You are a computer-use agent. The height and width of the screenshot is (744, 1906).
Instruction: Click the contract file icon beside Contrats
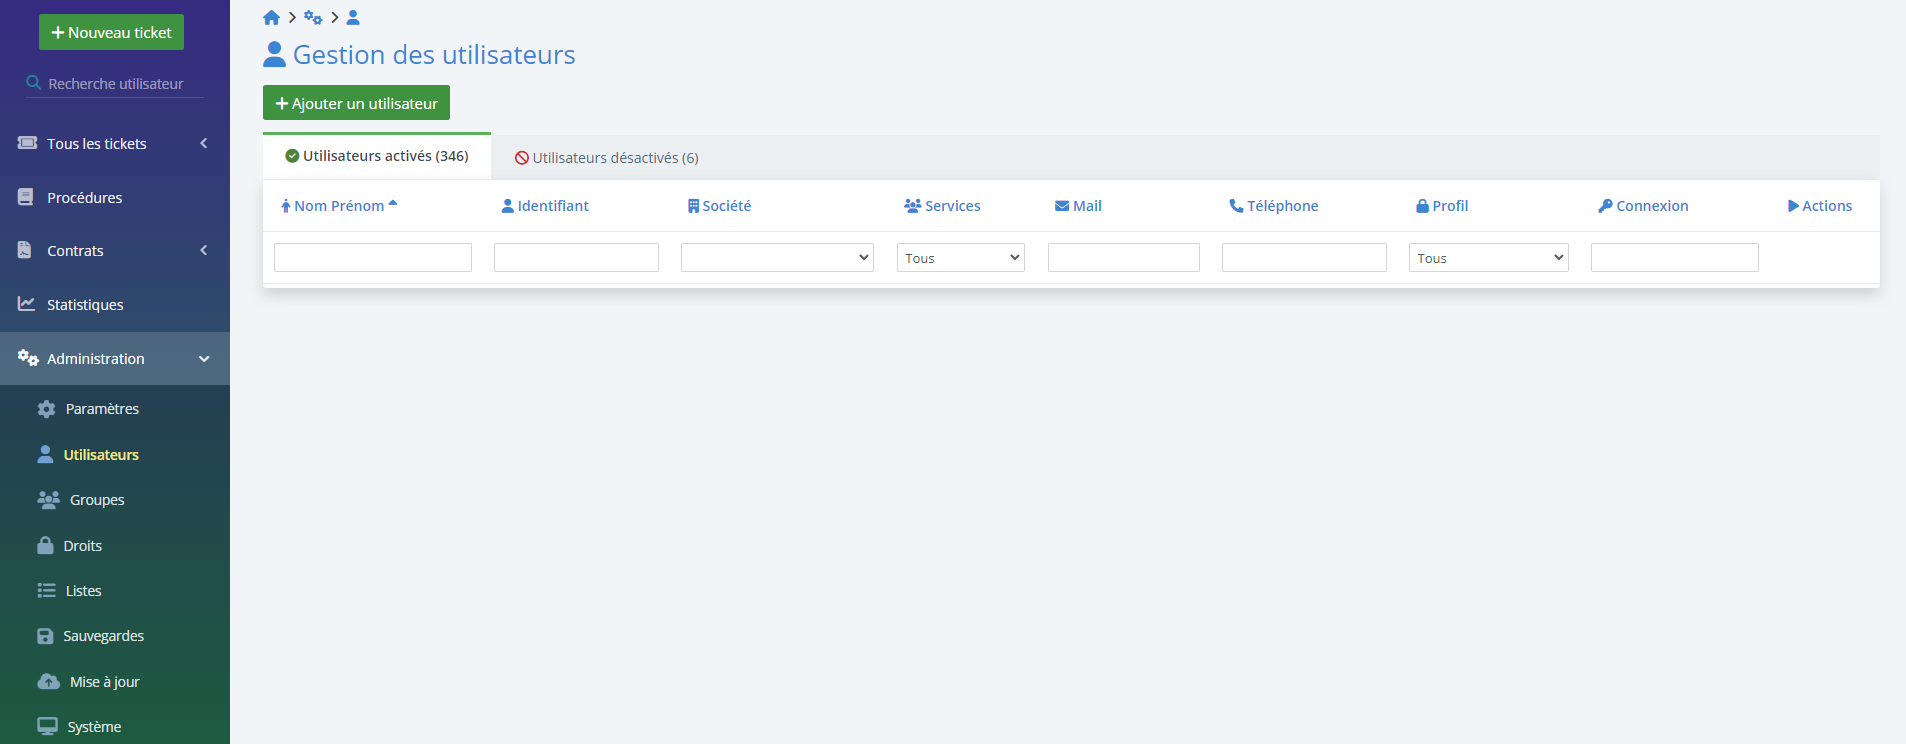tap(25, 250)
